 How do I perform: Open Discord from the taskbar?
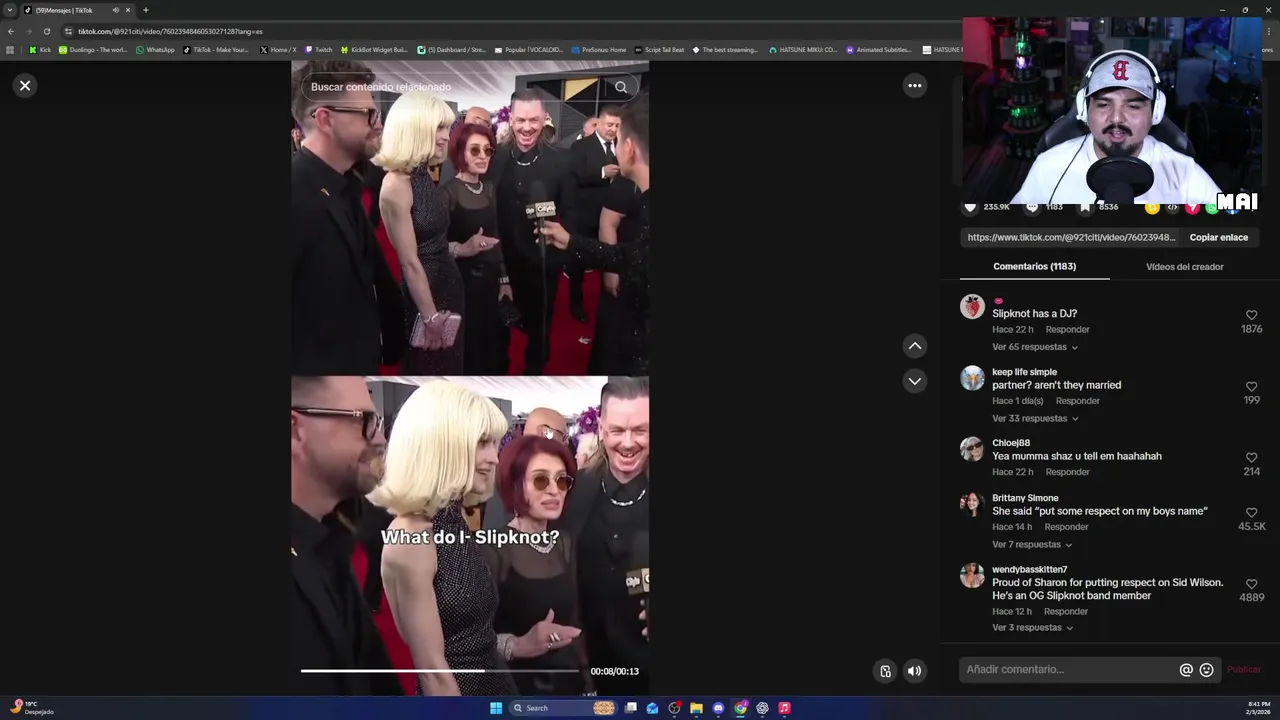tap(718, 708)
